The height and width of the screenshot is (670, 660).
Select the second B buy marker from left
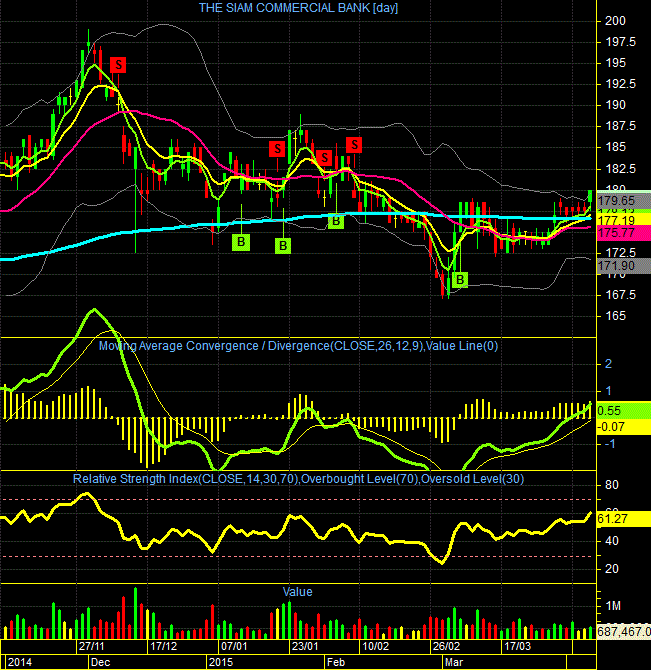283,246
